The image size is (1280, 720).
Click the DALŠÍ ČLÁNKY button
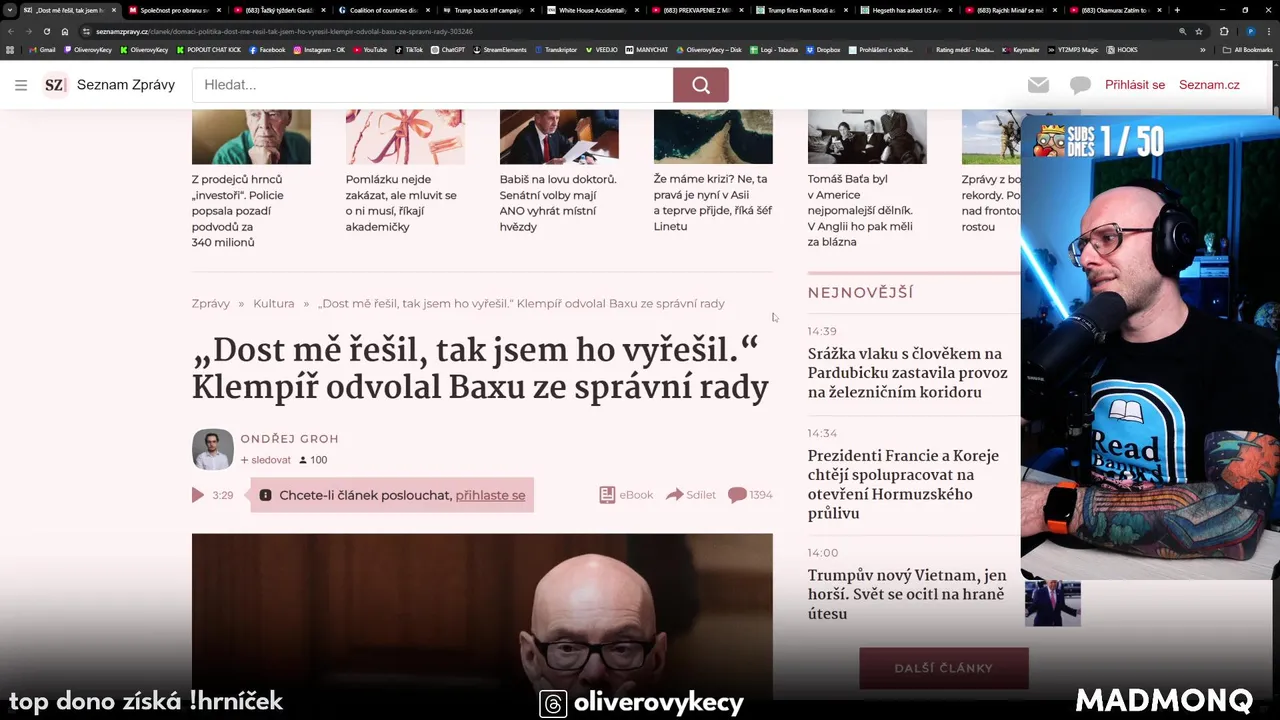[x=944, y=668]
